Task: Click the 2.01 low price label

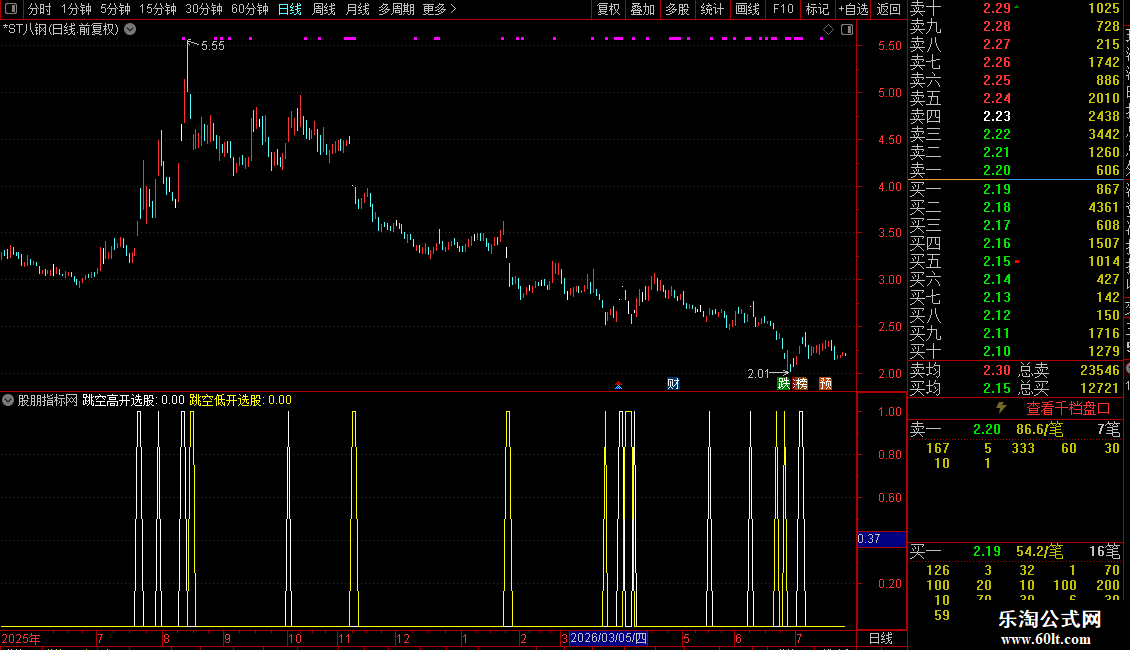Action: click(759, 373)
